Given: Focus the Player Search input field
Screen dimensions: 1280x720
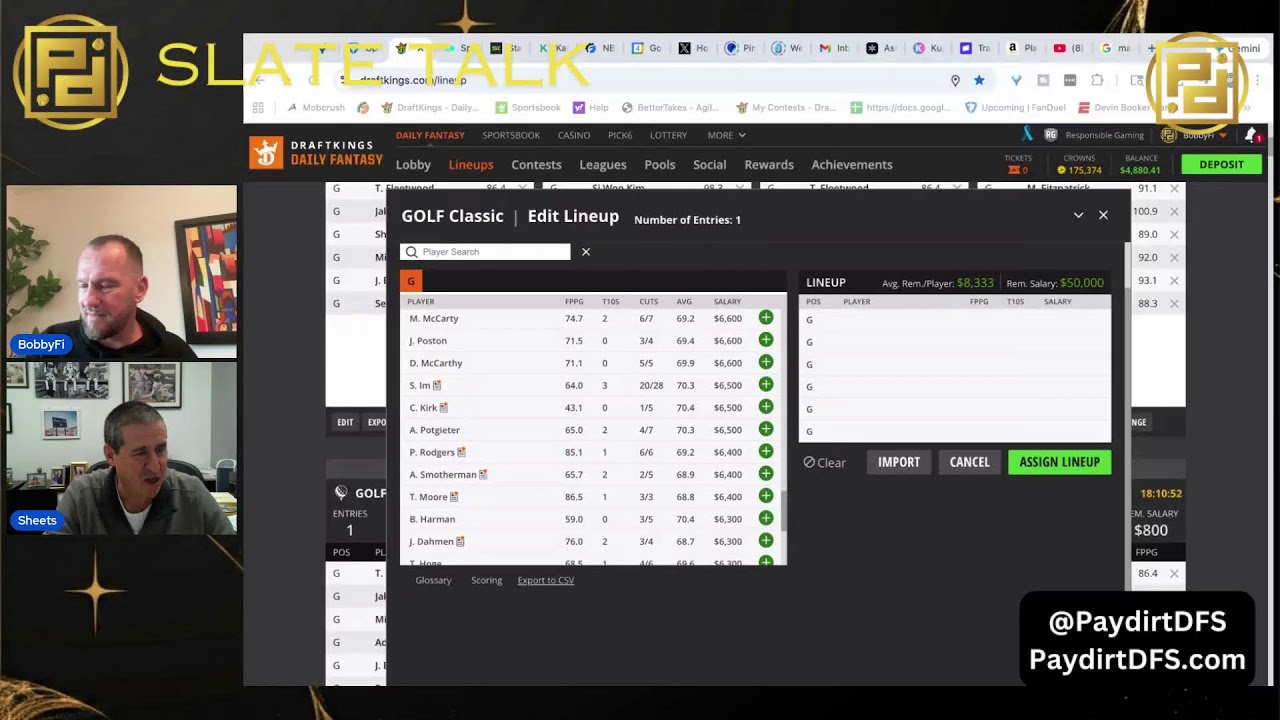Looking at the screenshot, I should click(x=485, y=252).
